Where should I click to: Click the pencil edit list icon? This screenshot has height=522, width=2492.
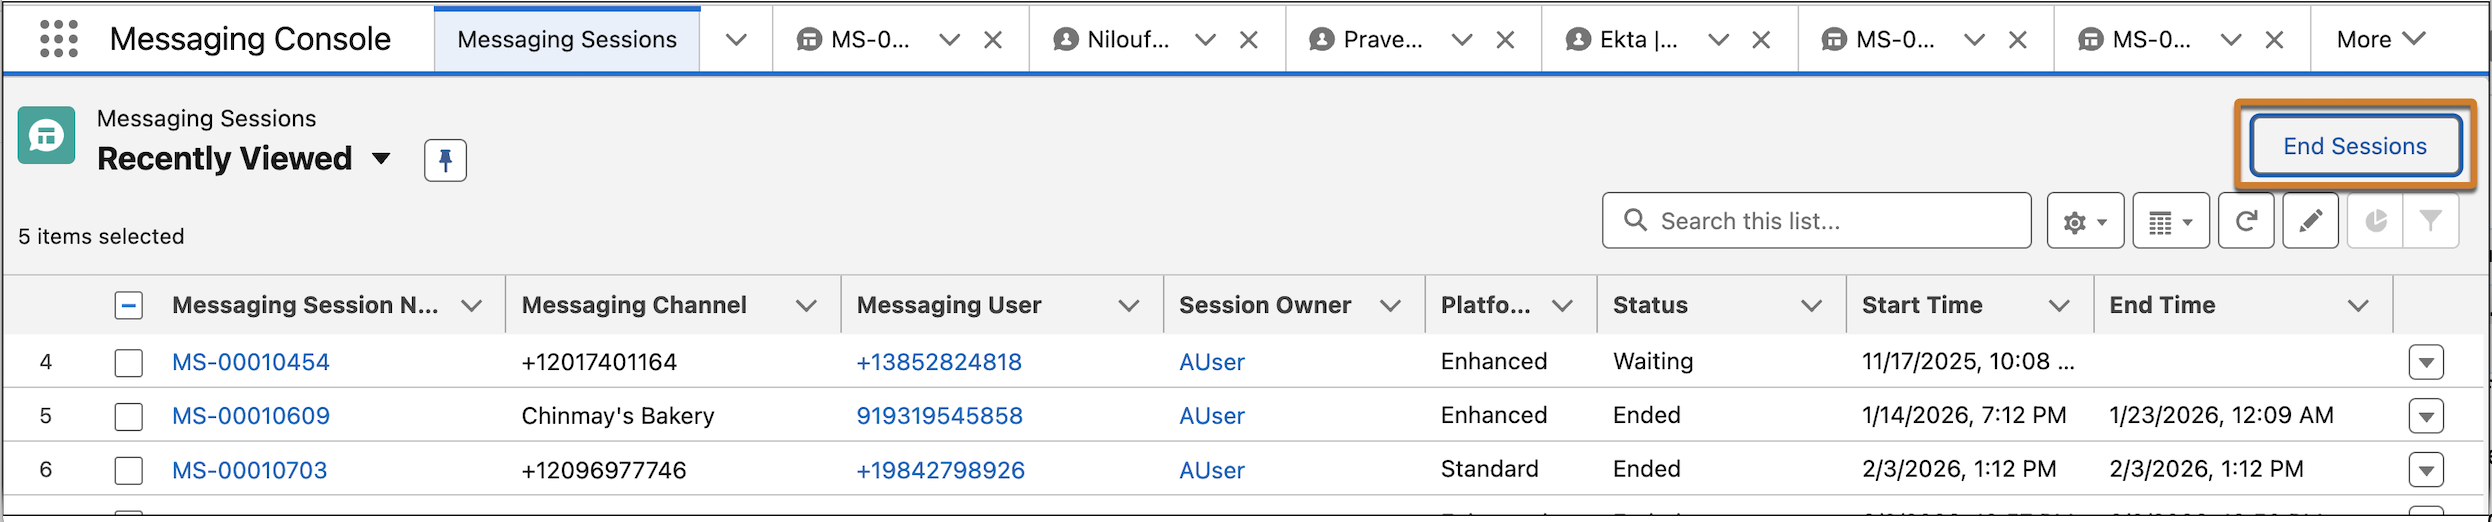tap(2310, 221)
